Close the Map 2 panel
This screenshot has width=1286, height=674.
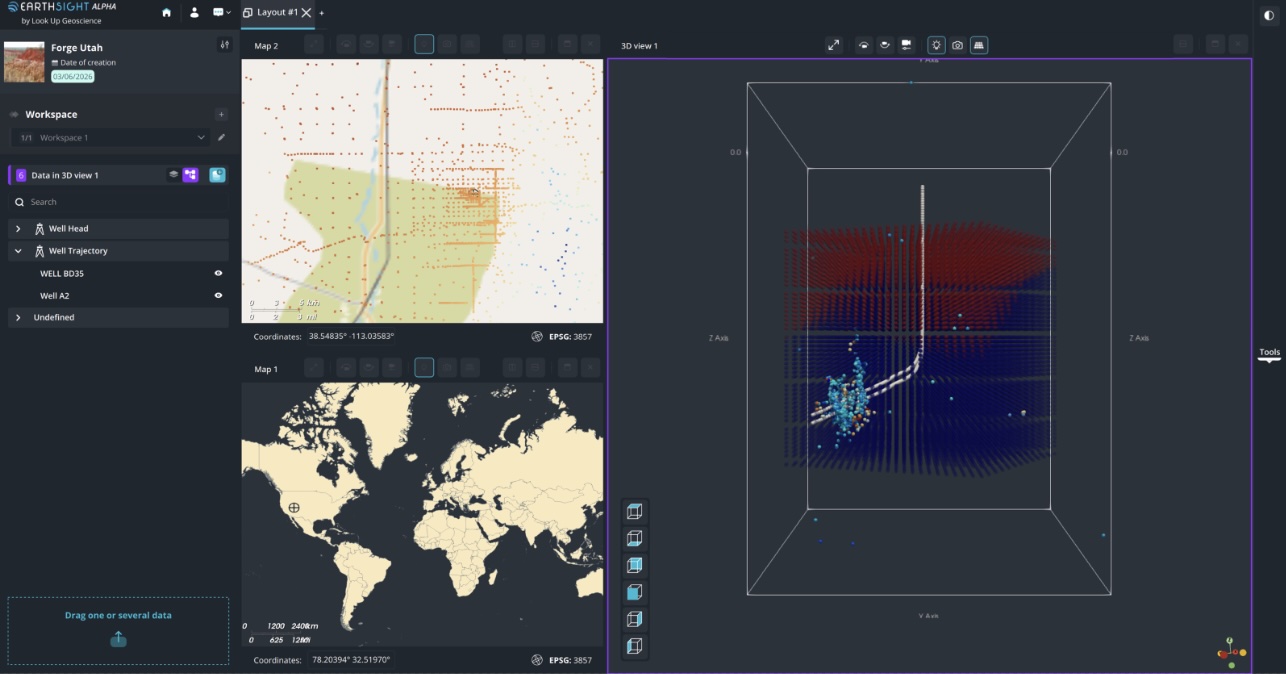tap(591, 45)
